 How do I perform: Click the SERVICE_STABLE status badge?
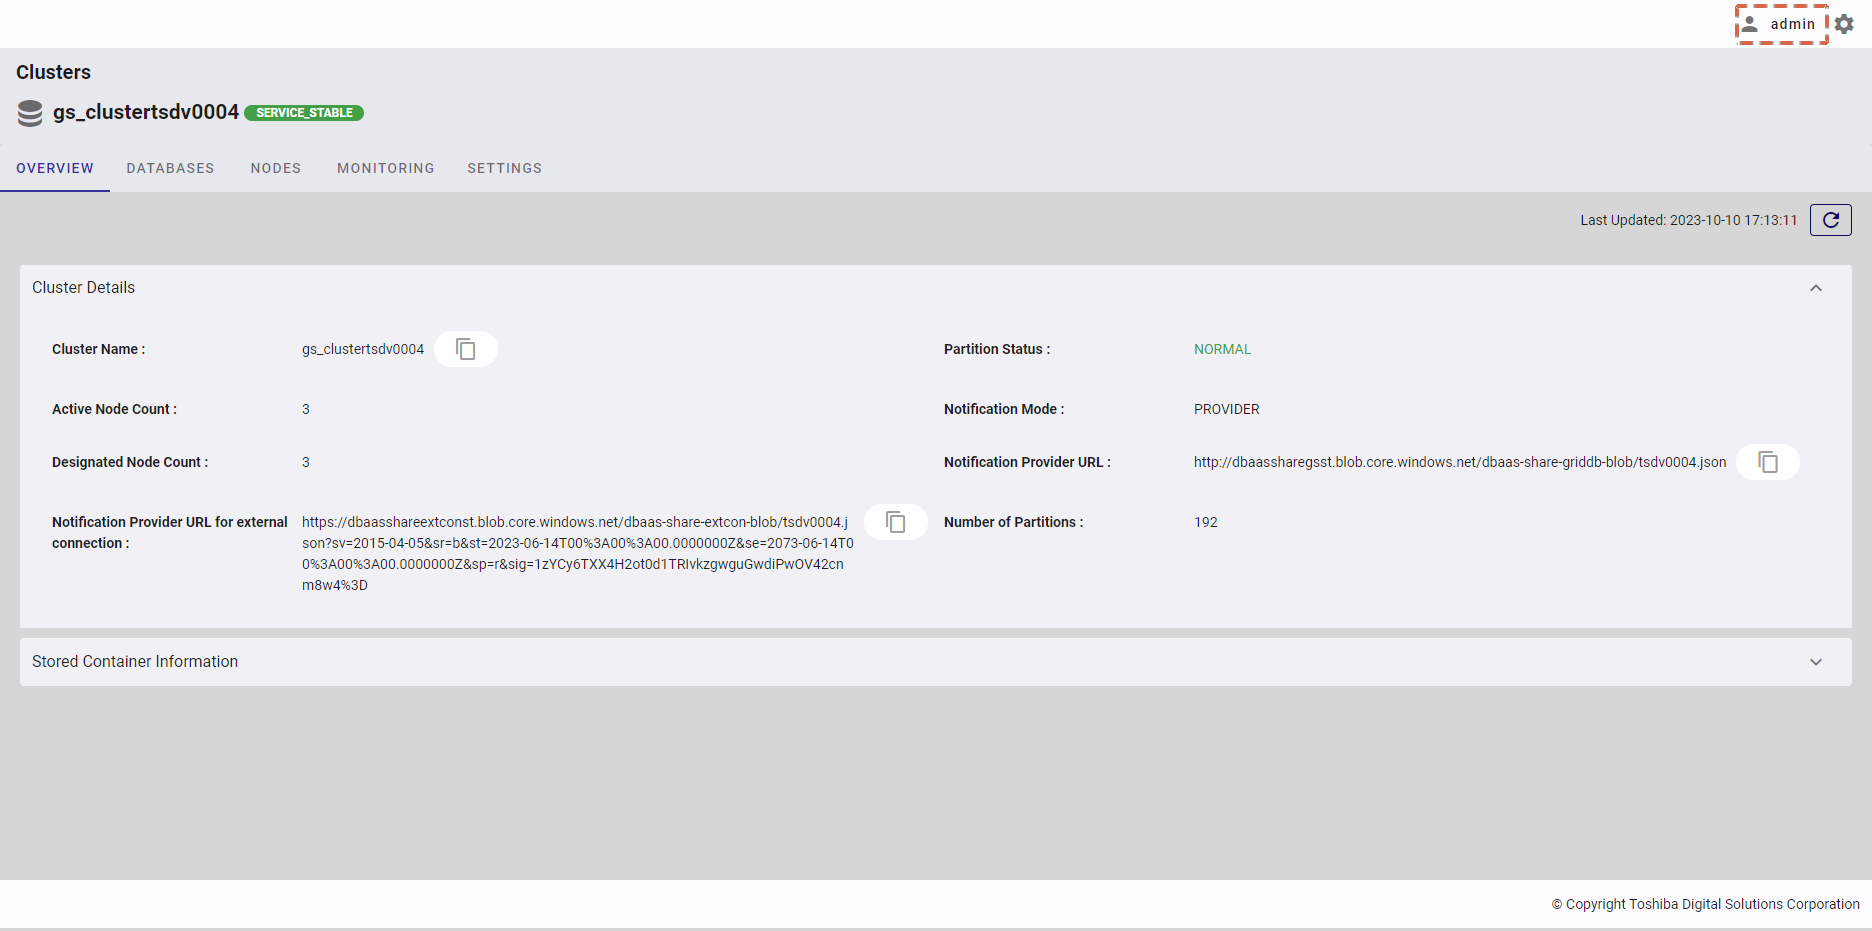pos(304,113)
